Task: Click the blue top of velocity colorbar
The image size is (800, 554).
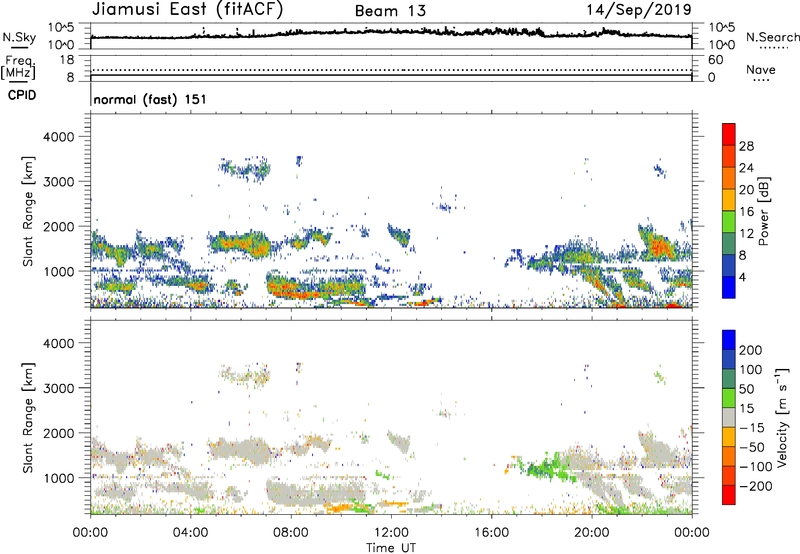Action: pyautogui.click(x=729, y=340)
